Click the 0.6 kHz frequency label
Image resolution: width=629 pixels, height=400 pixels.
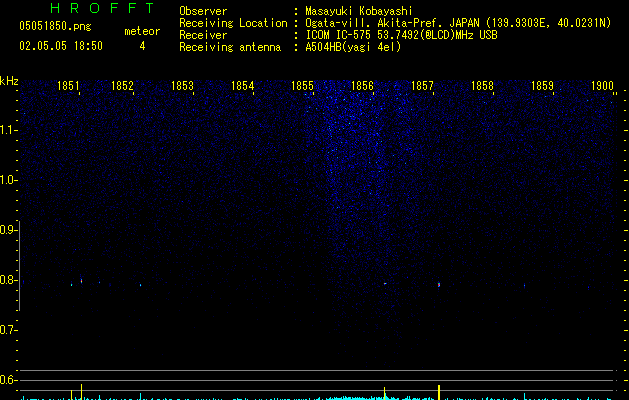8,380
